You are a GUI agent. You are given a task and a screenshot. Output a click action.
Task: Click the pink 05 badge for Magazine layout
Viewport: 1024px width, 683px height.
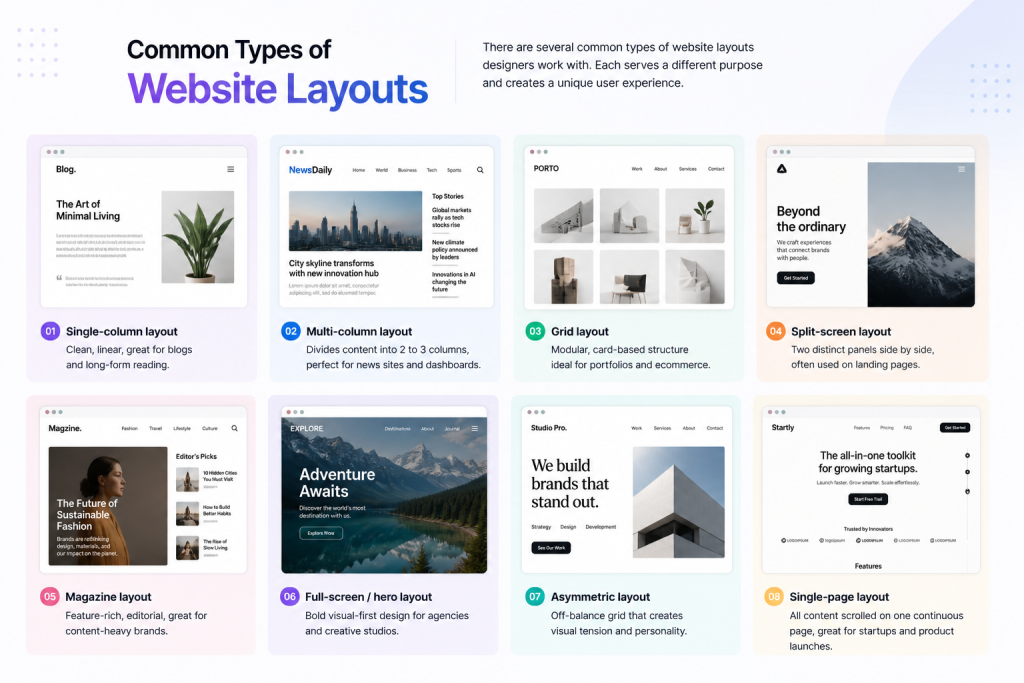point(50,596)
